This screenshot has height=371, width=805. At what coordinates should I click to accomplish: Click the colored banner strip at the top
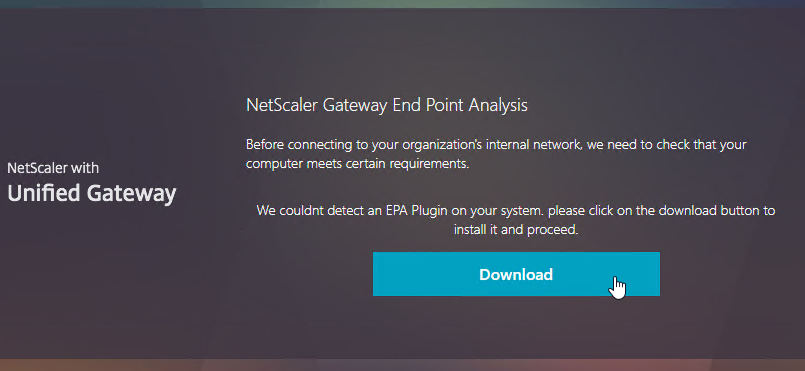(x=402, y=4)
